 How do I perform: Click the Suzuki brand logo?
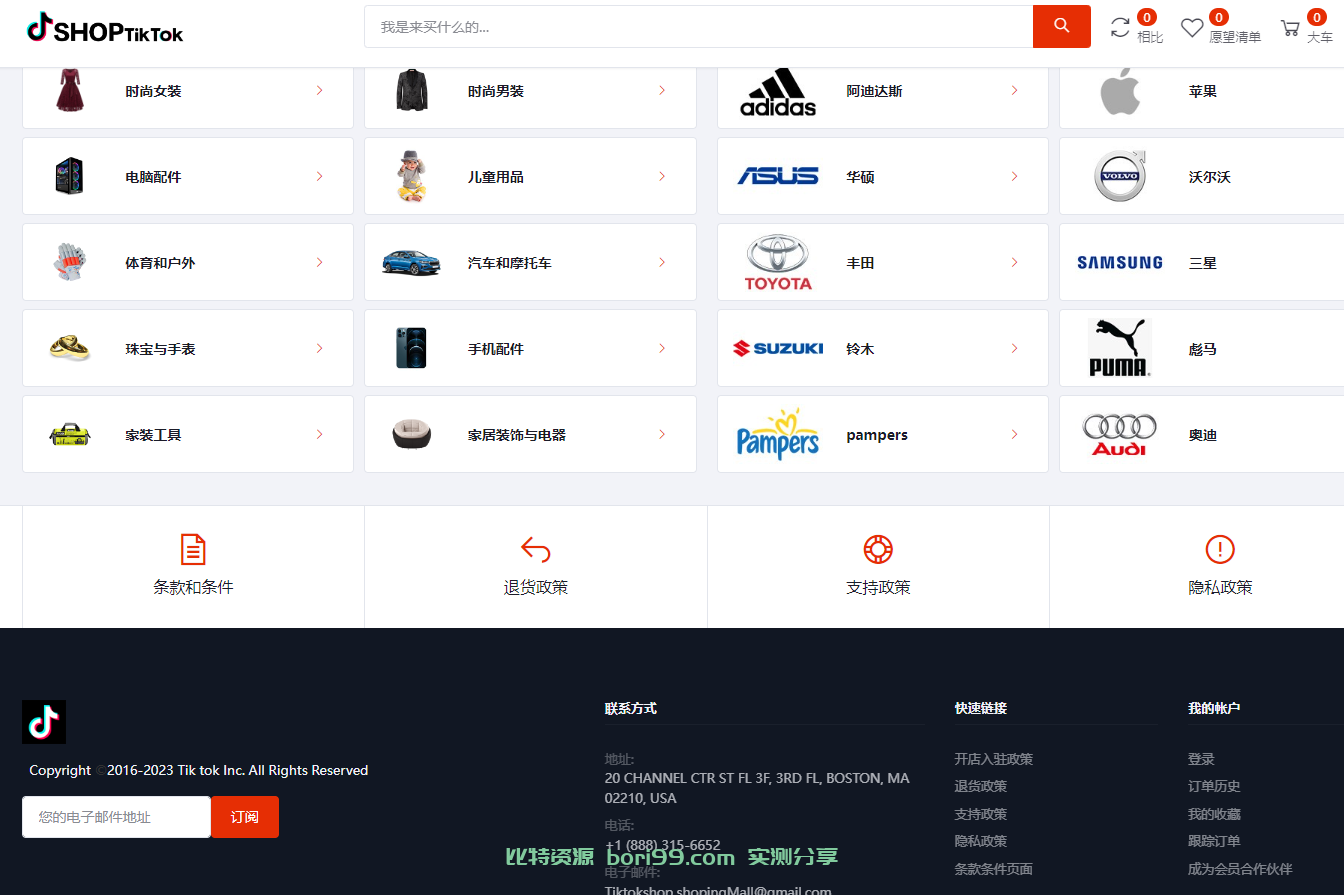click(x=778, y=348)
